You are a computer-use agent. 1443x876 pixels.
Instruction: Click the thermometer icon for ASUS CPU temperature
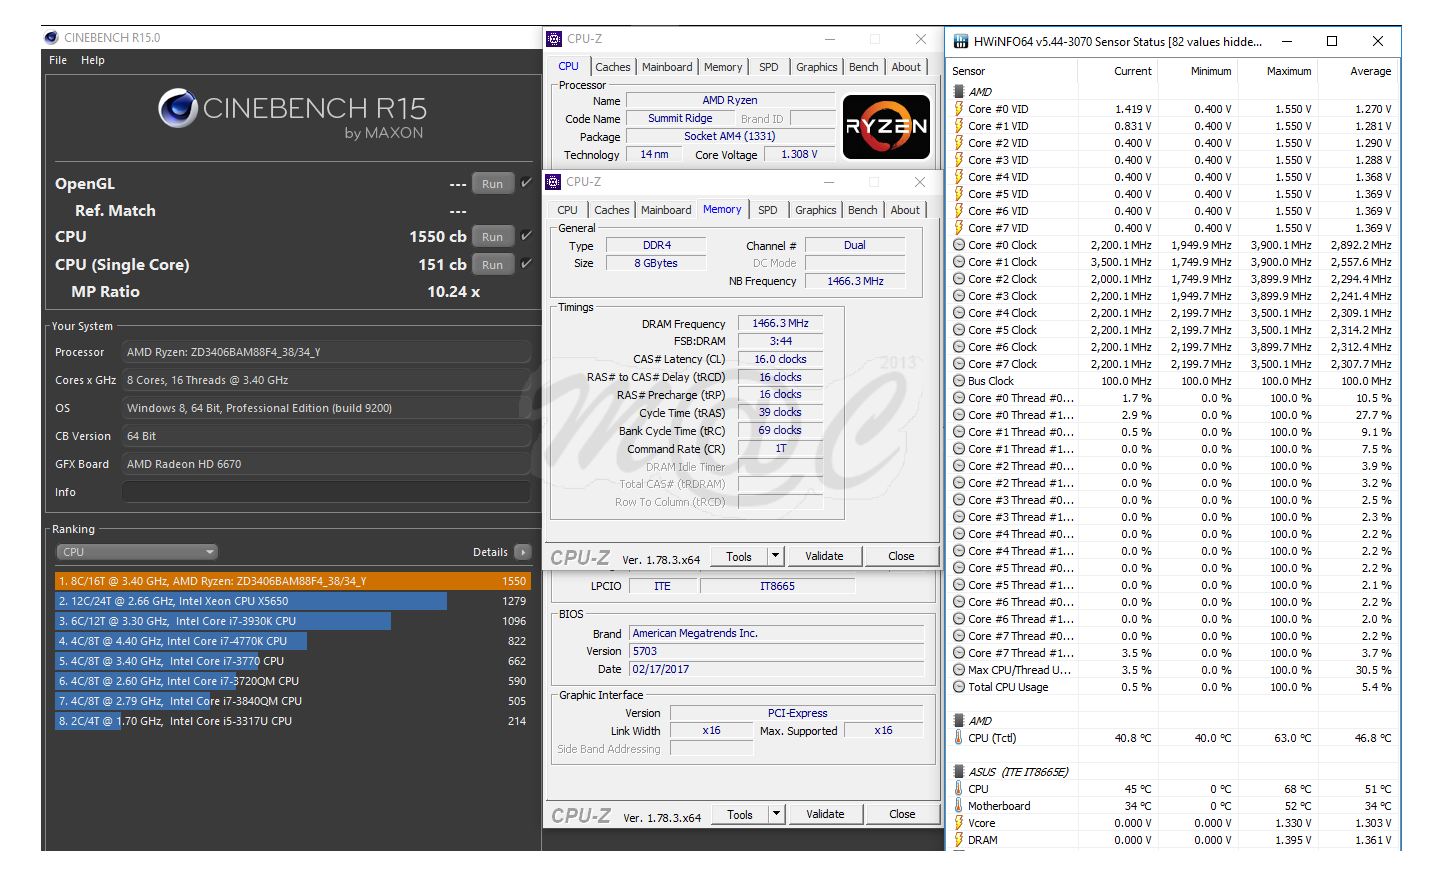tap(959, 789)
